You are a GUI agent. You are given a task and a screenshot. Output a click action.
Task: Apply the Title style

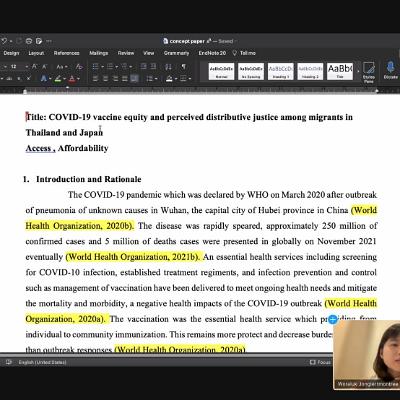pos(340,71)
